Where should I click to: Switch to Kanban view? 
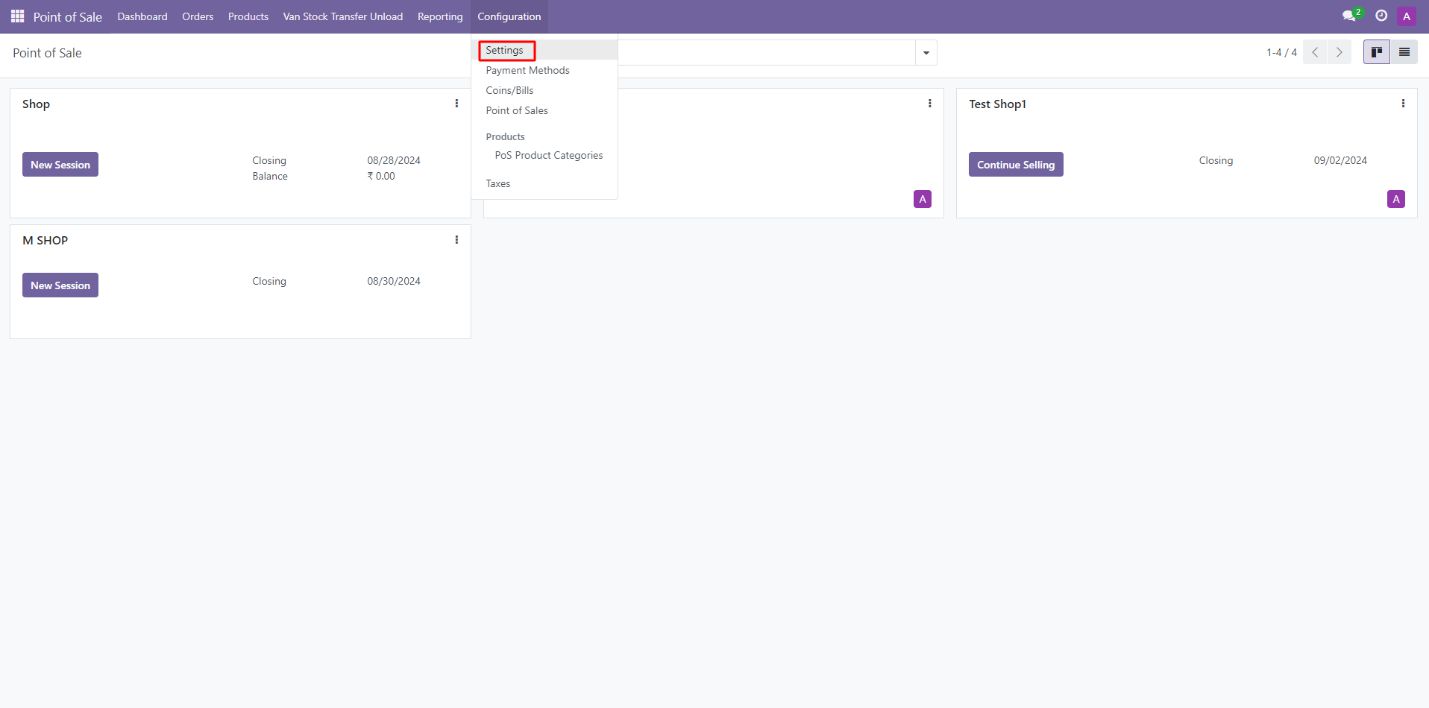click(x=1377, y=52)
